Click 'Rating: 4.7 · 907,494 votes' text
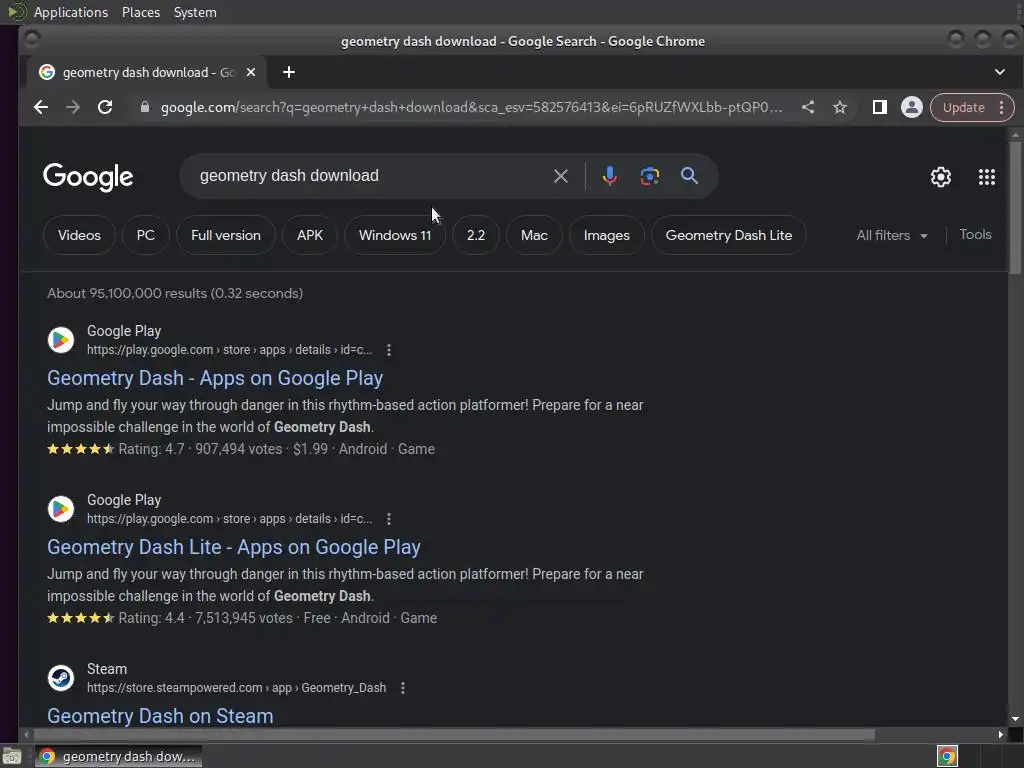Viewport: 1024px width, 768px height. coord(200,449)
